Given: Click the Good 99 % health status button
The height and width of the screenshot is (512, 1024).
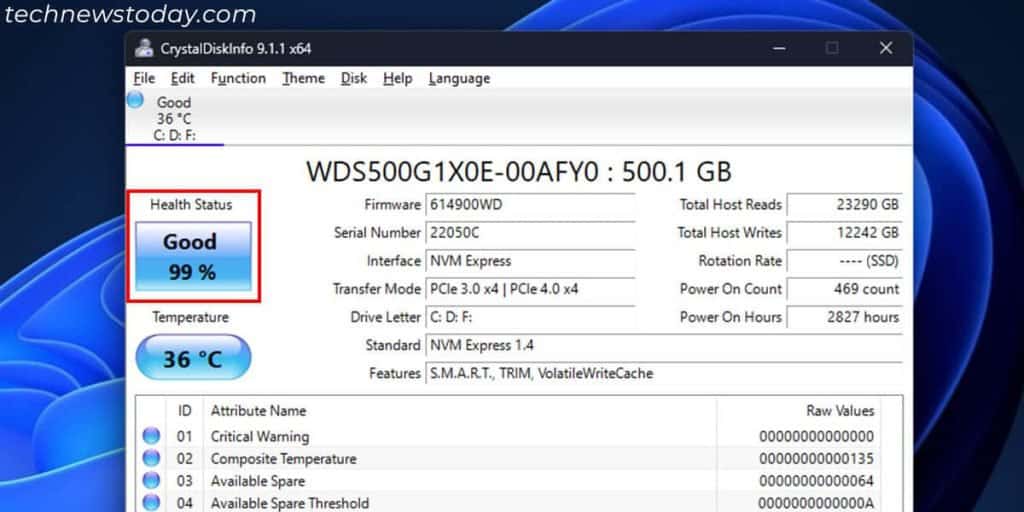Looking at the screenshot, I should 193,256.
